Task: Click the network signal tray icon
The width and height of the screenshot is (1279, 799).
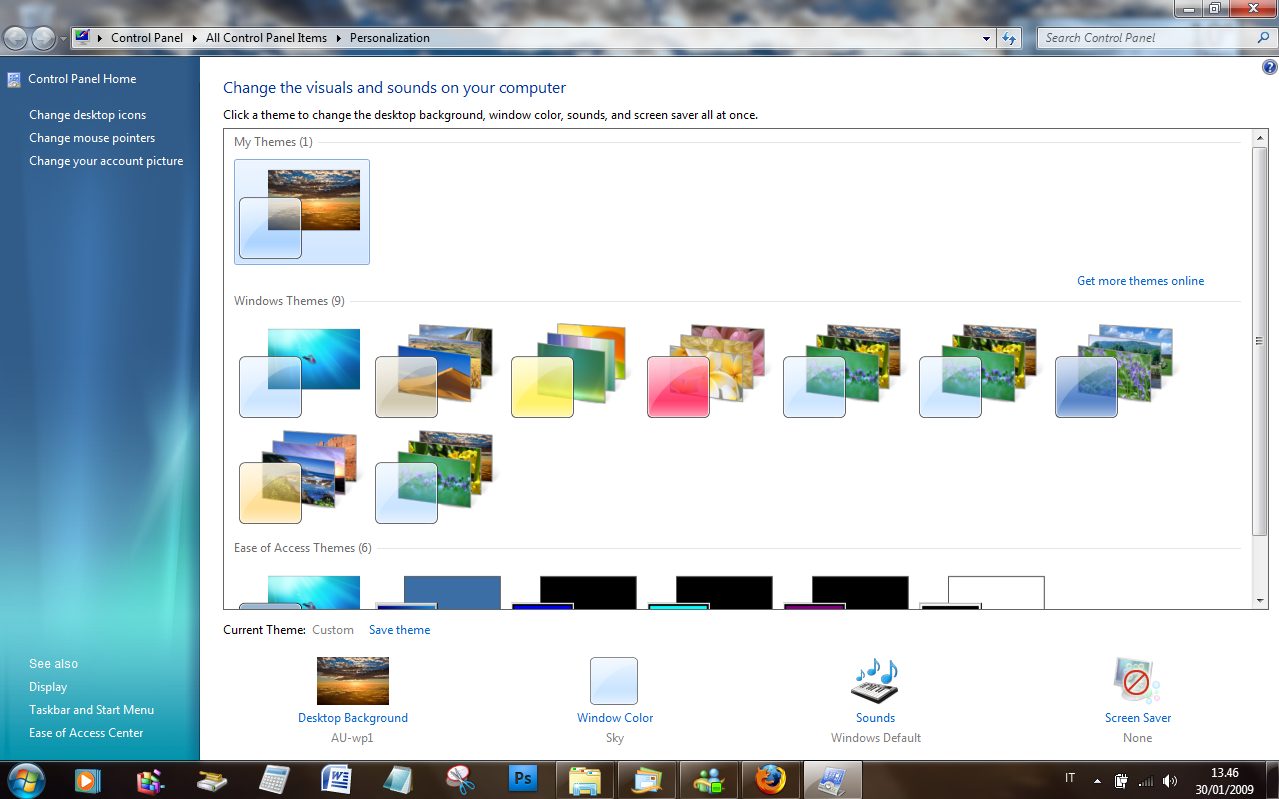Action: click(x=1146, y=780)
